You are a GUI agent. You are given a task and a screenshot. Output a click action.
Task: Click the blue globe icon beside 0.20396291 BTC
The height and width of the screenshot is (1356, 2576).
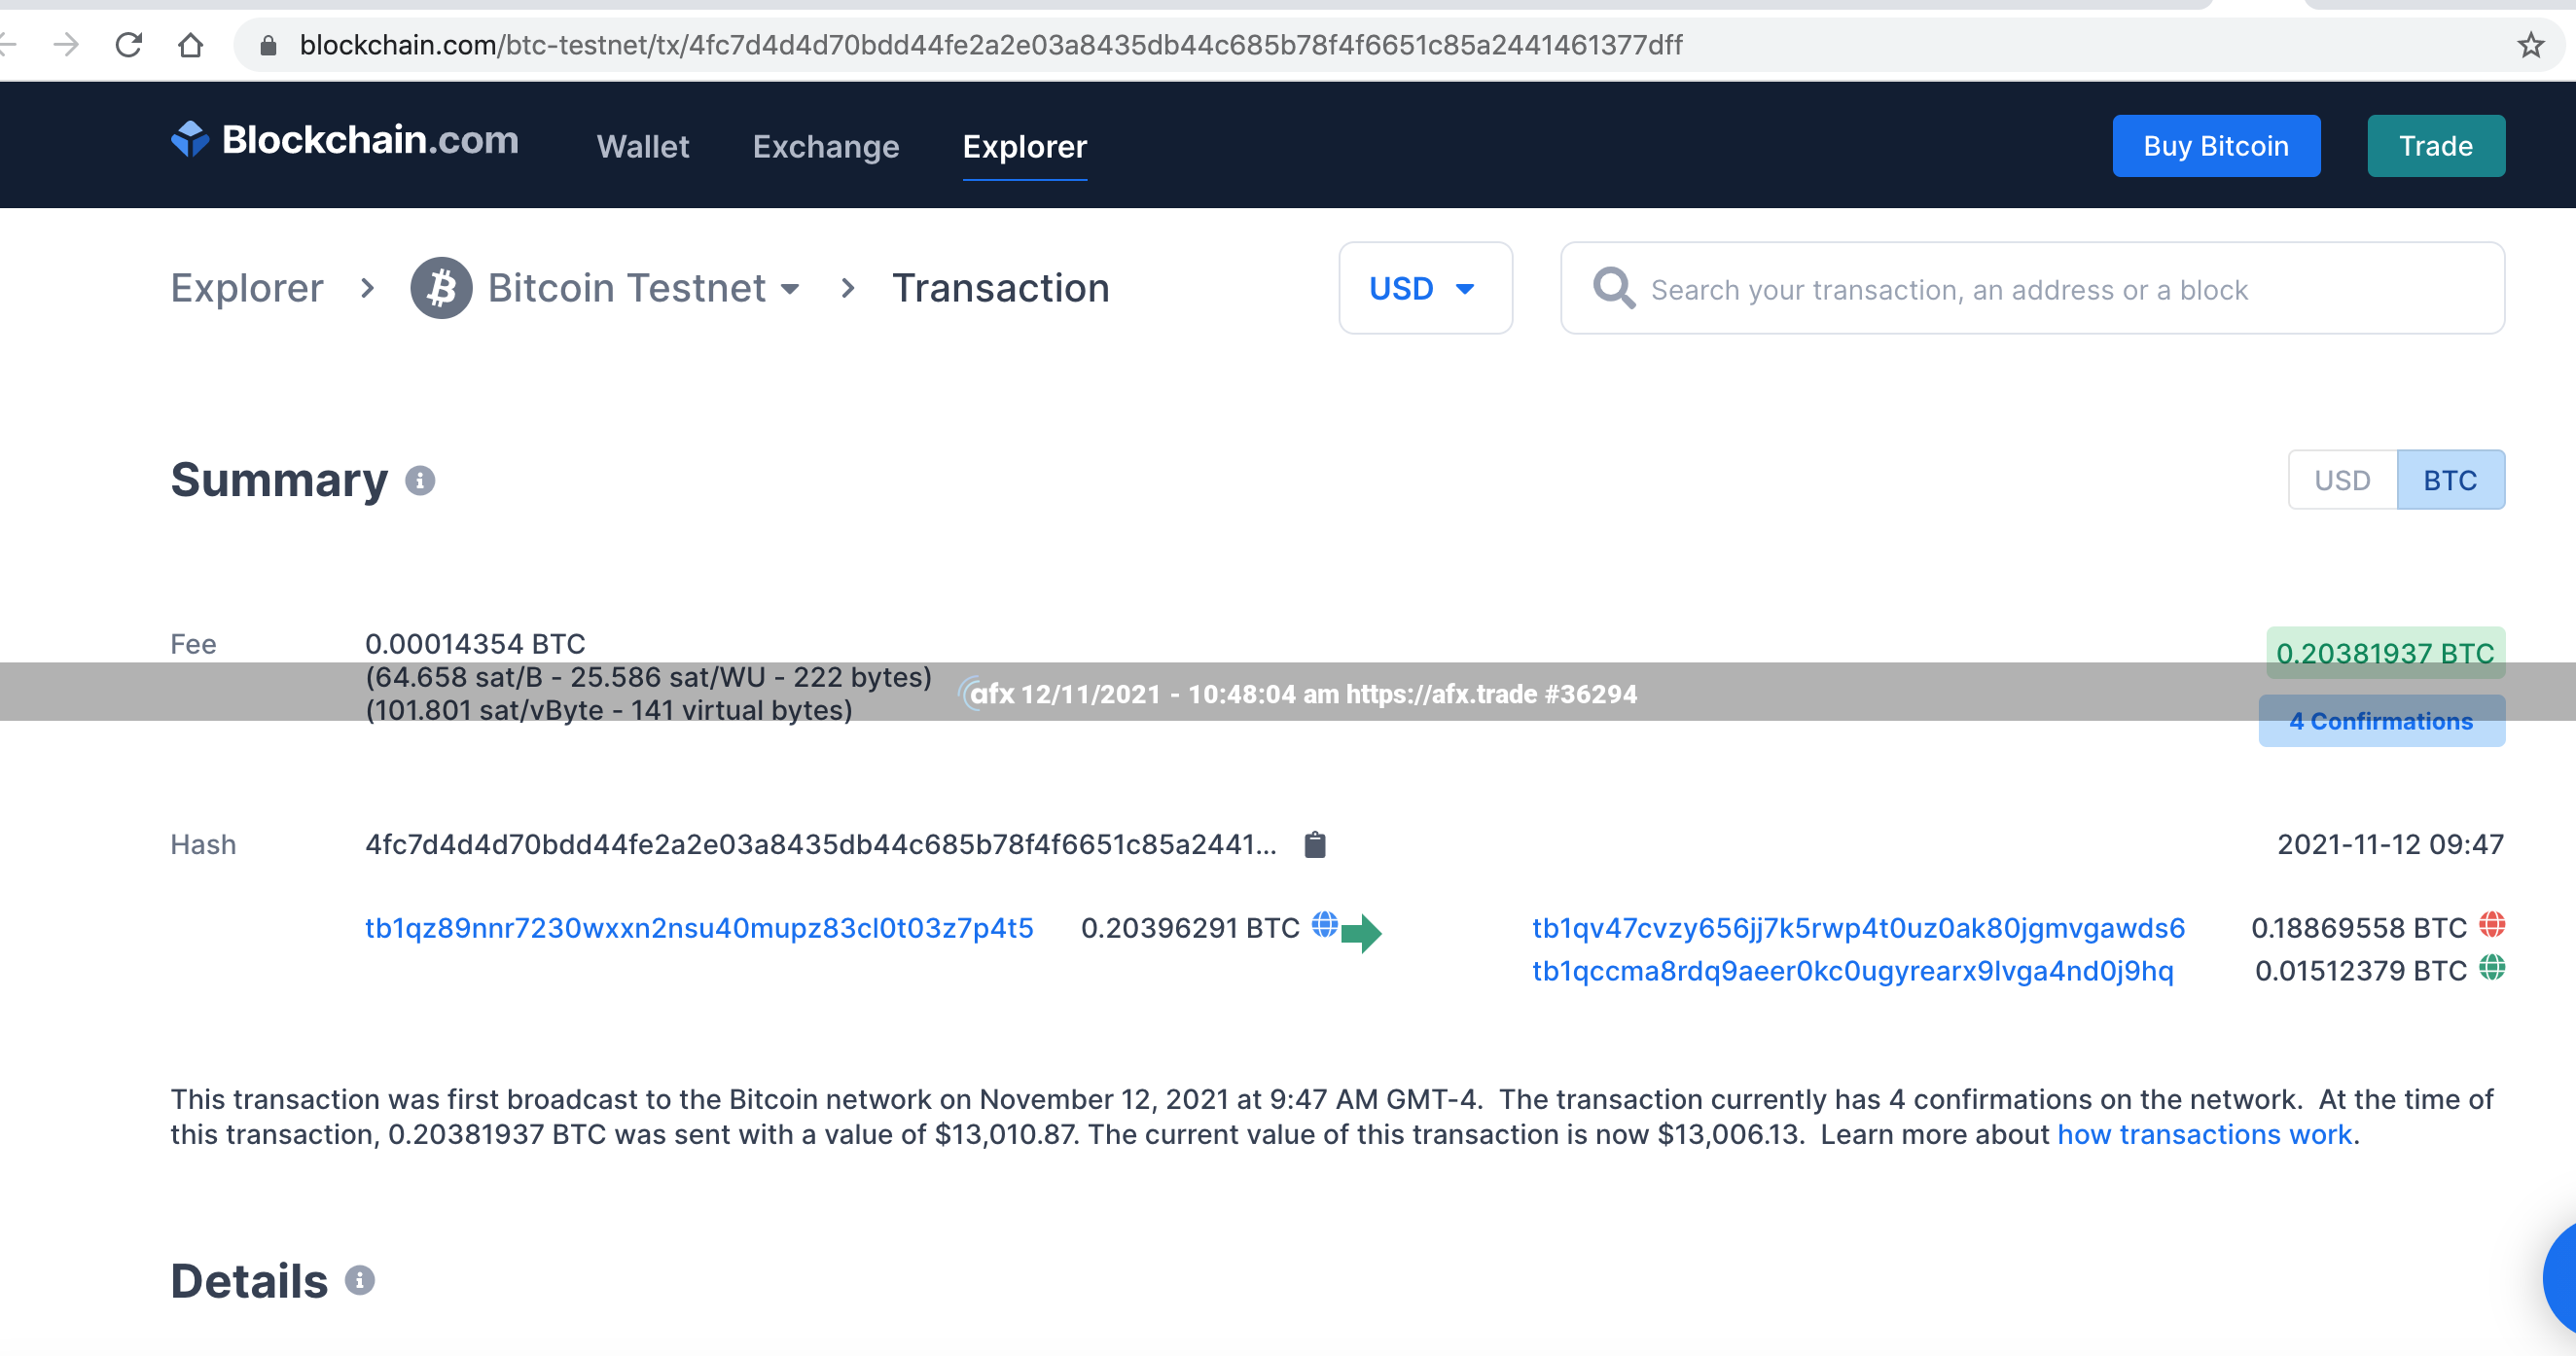(1324, 925)
